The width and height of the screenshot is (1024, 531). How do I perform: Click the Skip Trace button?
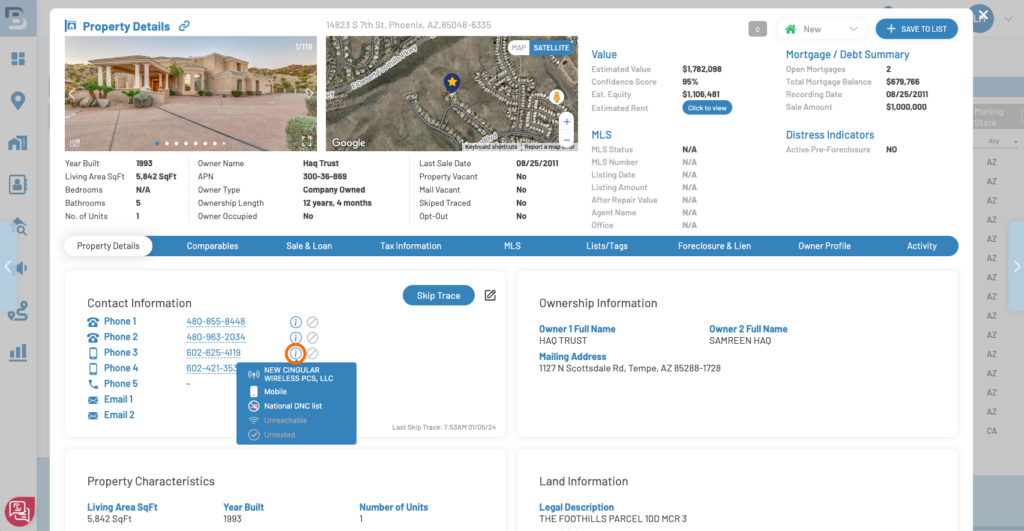(438, 295)
